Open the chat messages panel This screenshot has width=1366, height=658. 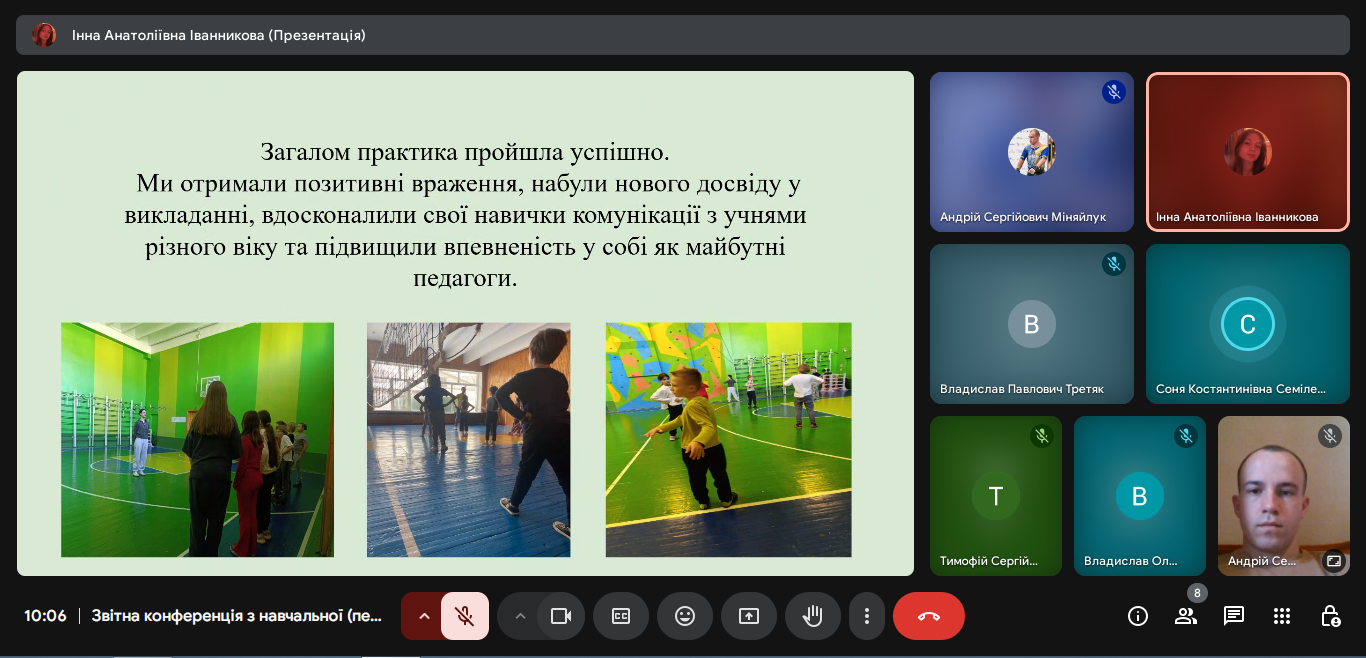pyautogui.click(x=1234, y=616)
